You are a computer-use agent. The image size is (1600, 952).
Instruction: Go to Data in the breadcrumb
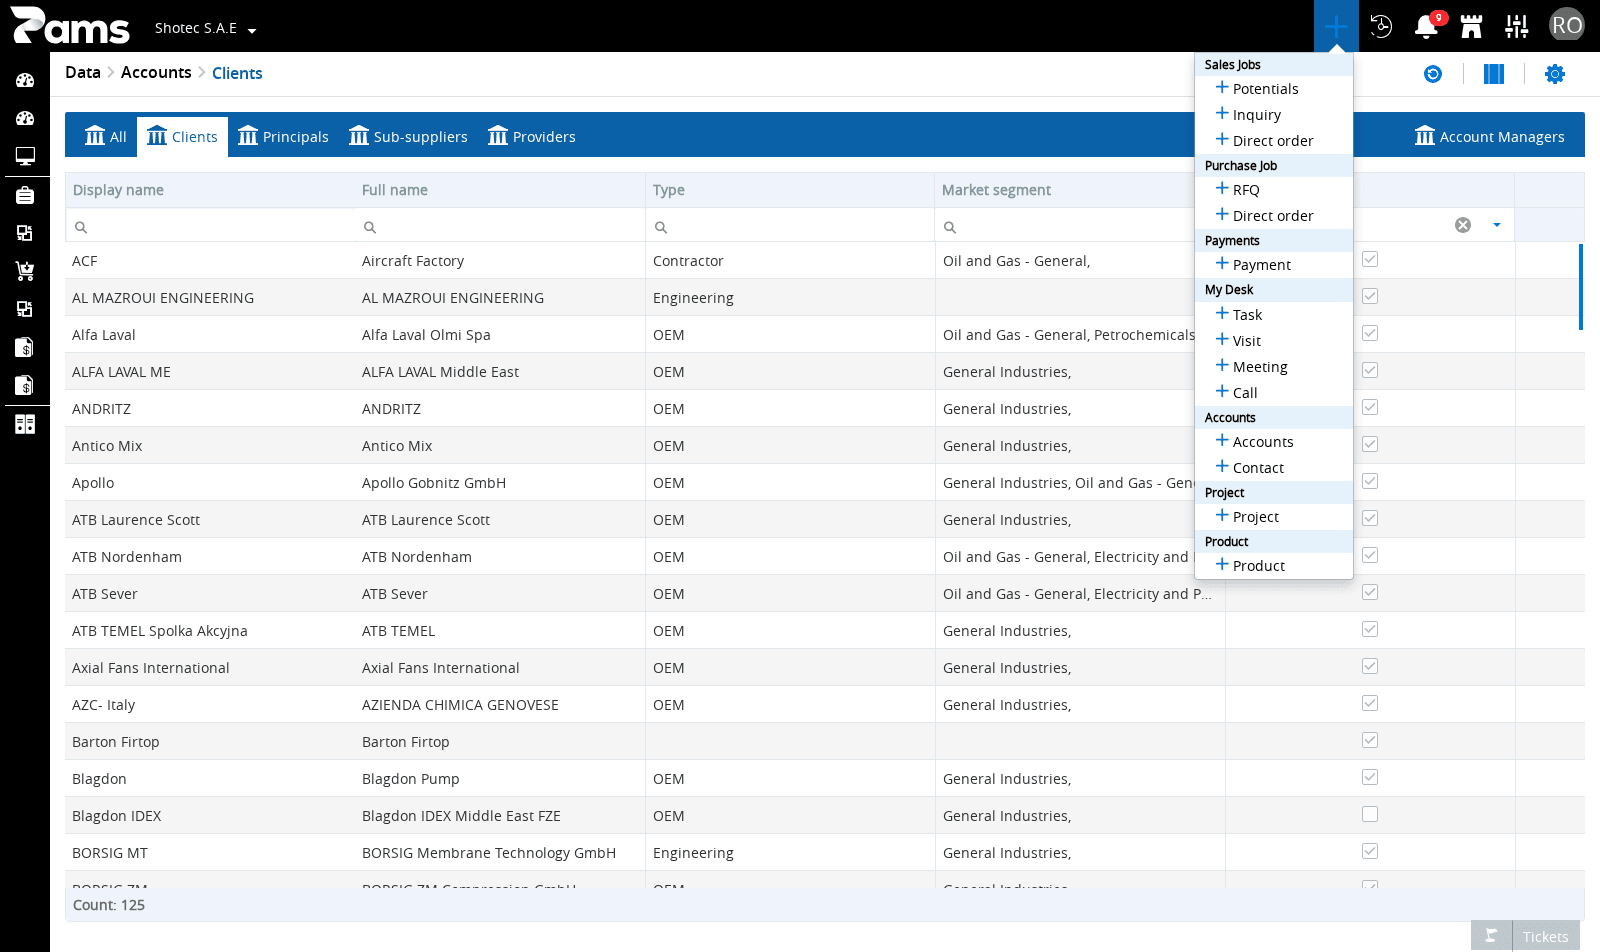coord(83,72)
